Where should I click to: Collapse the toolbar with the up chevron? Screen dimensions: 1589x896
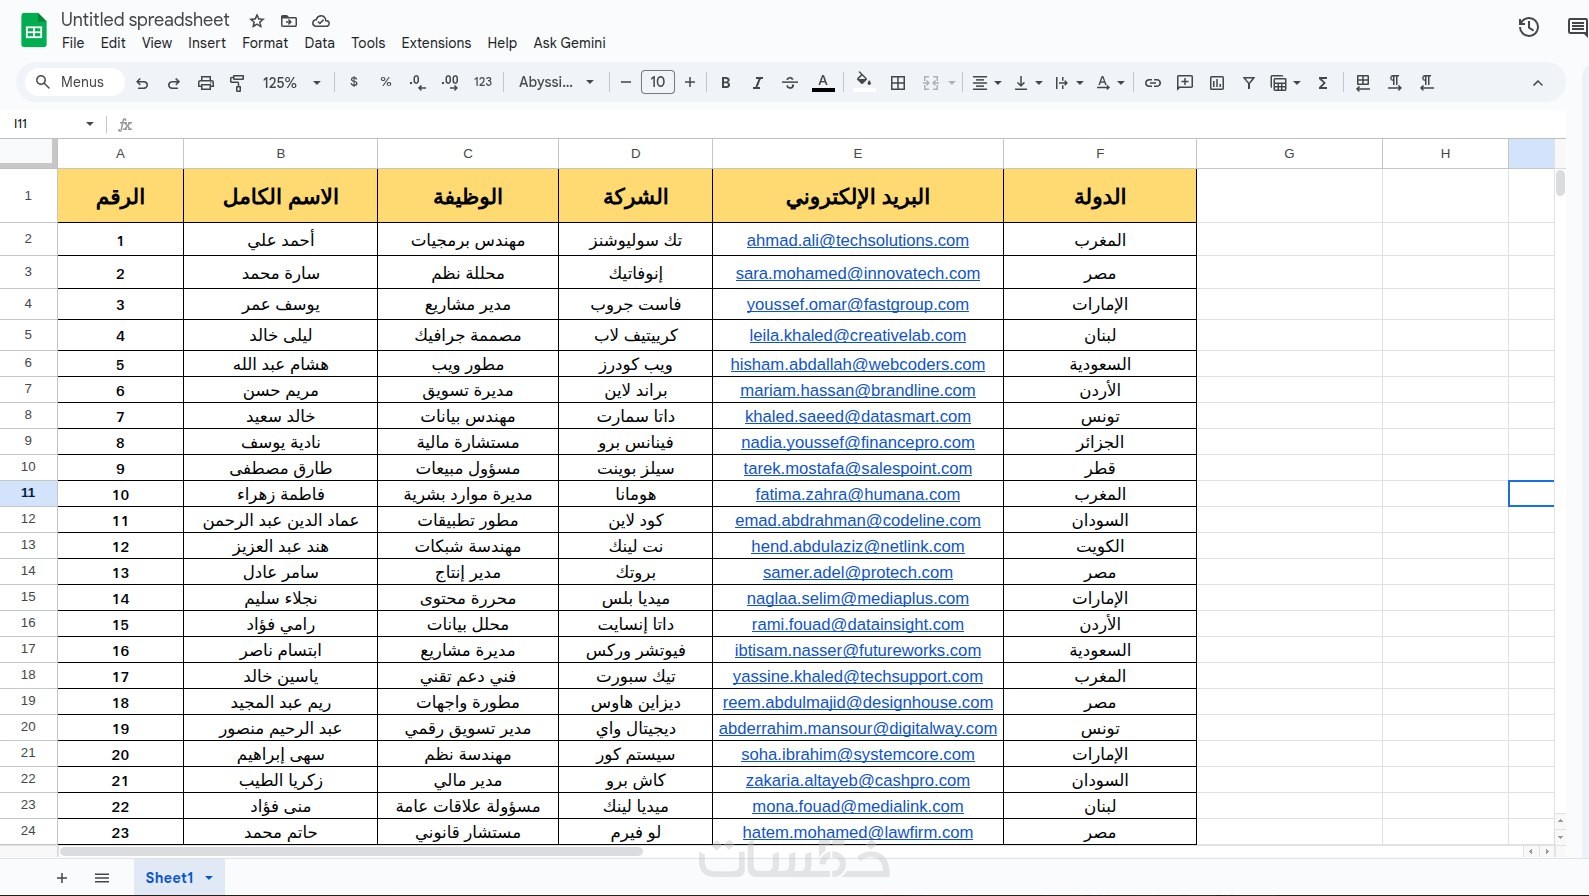click(x=1538, y=83)
